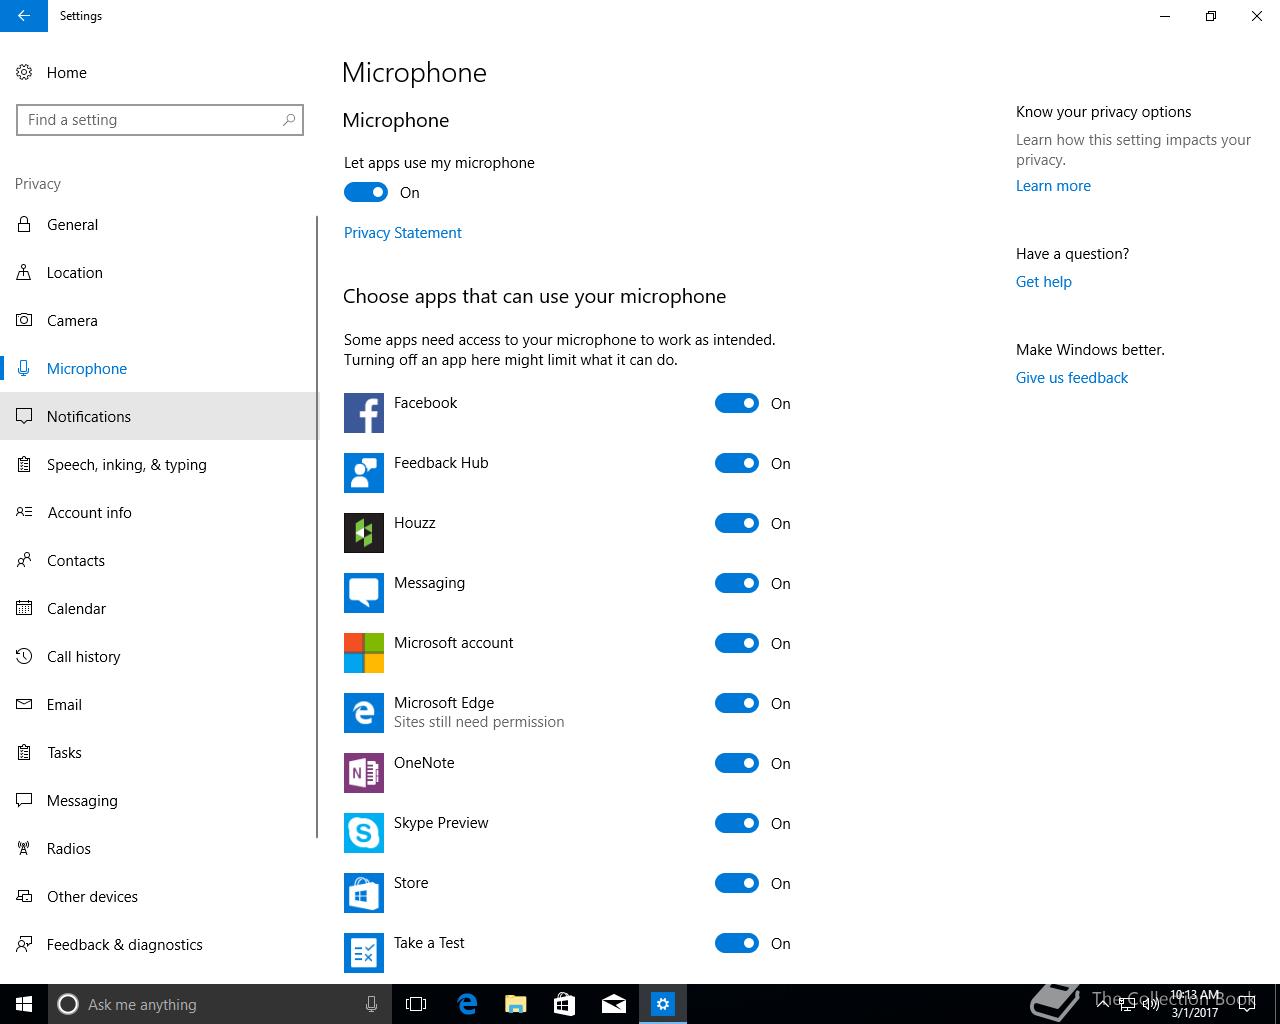Click the Learn more link
This screenshot has height=1024, width=1280.
pos(1053,185)
